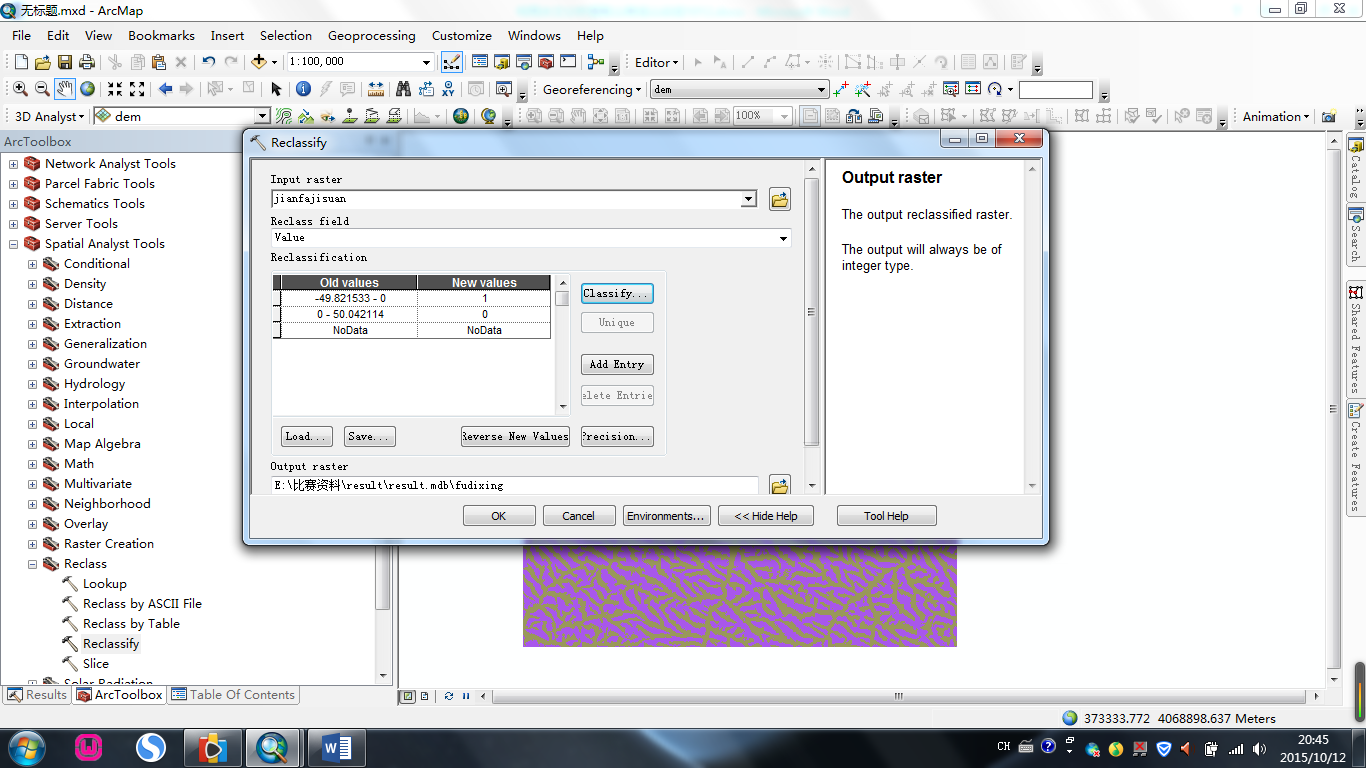Image resolution: width=1366 pixels, height=768 pixels.
Task: Collapse the Reclass toolset
Action: (32, 564)
